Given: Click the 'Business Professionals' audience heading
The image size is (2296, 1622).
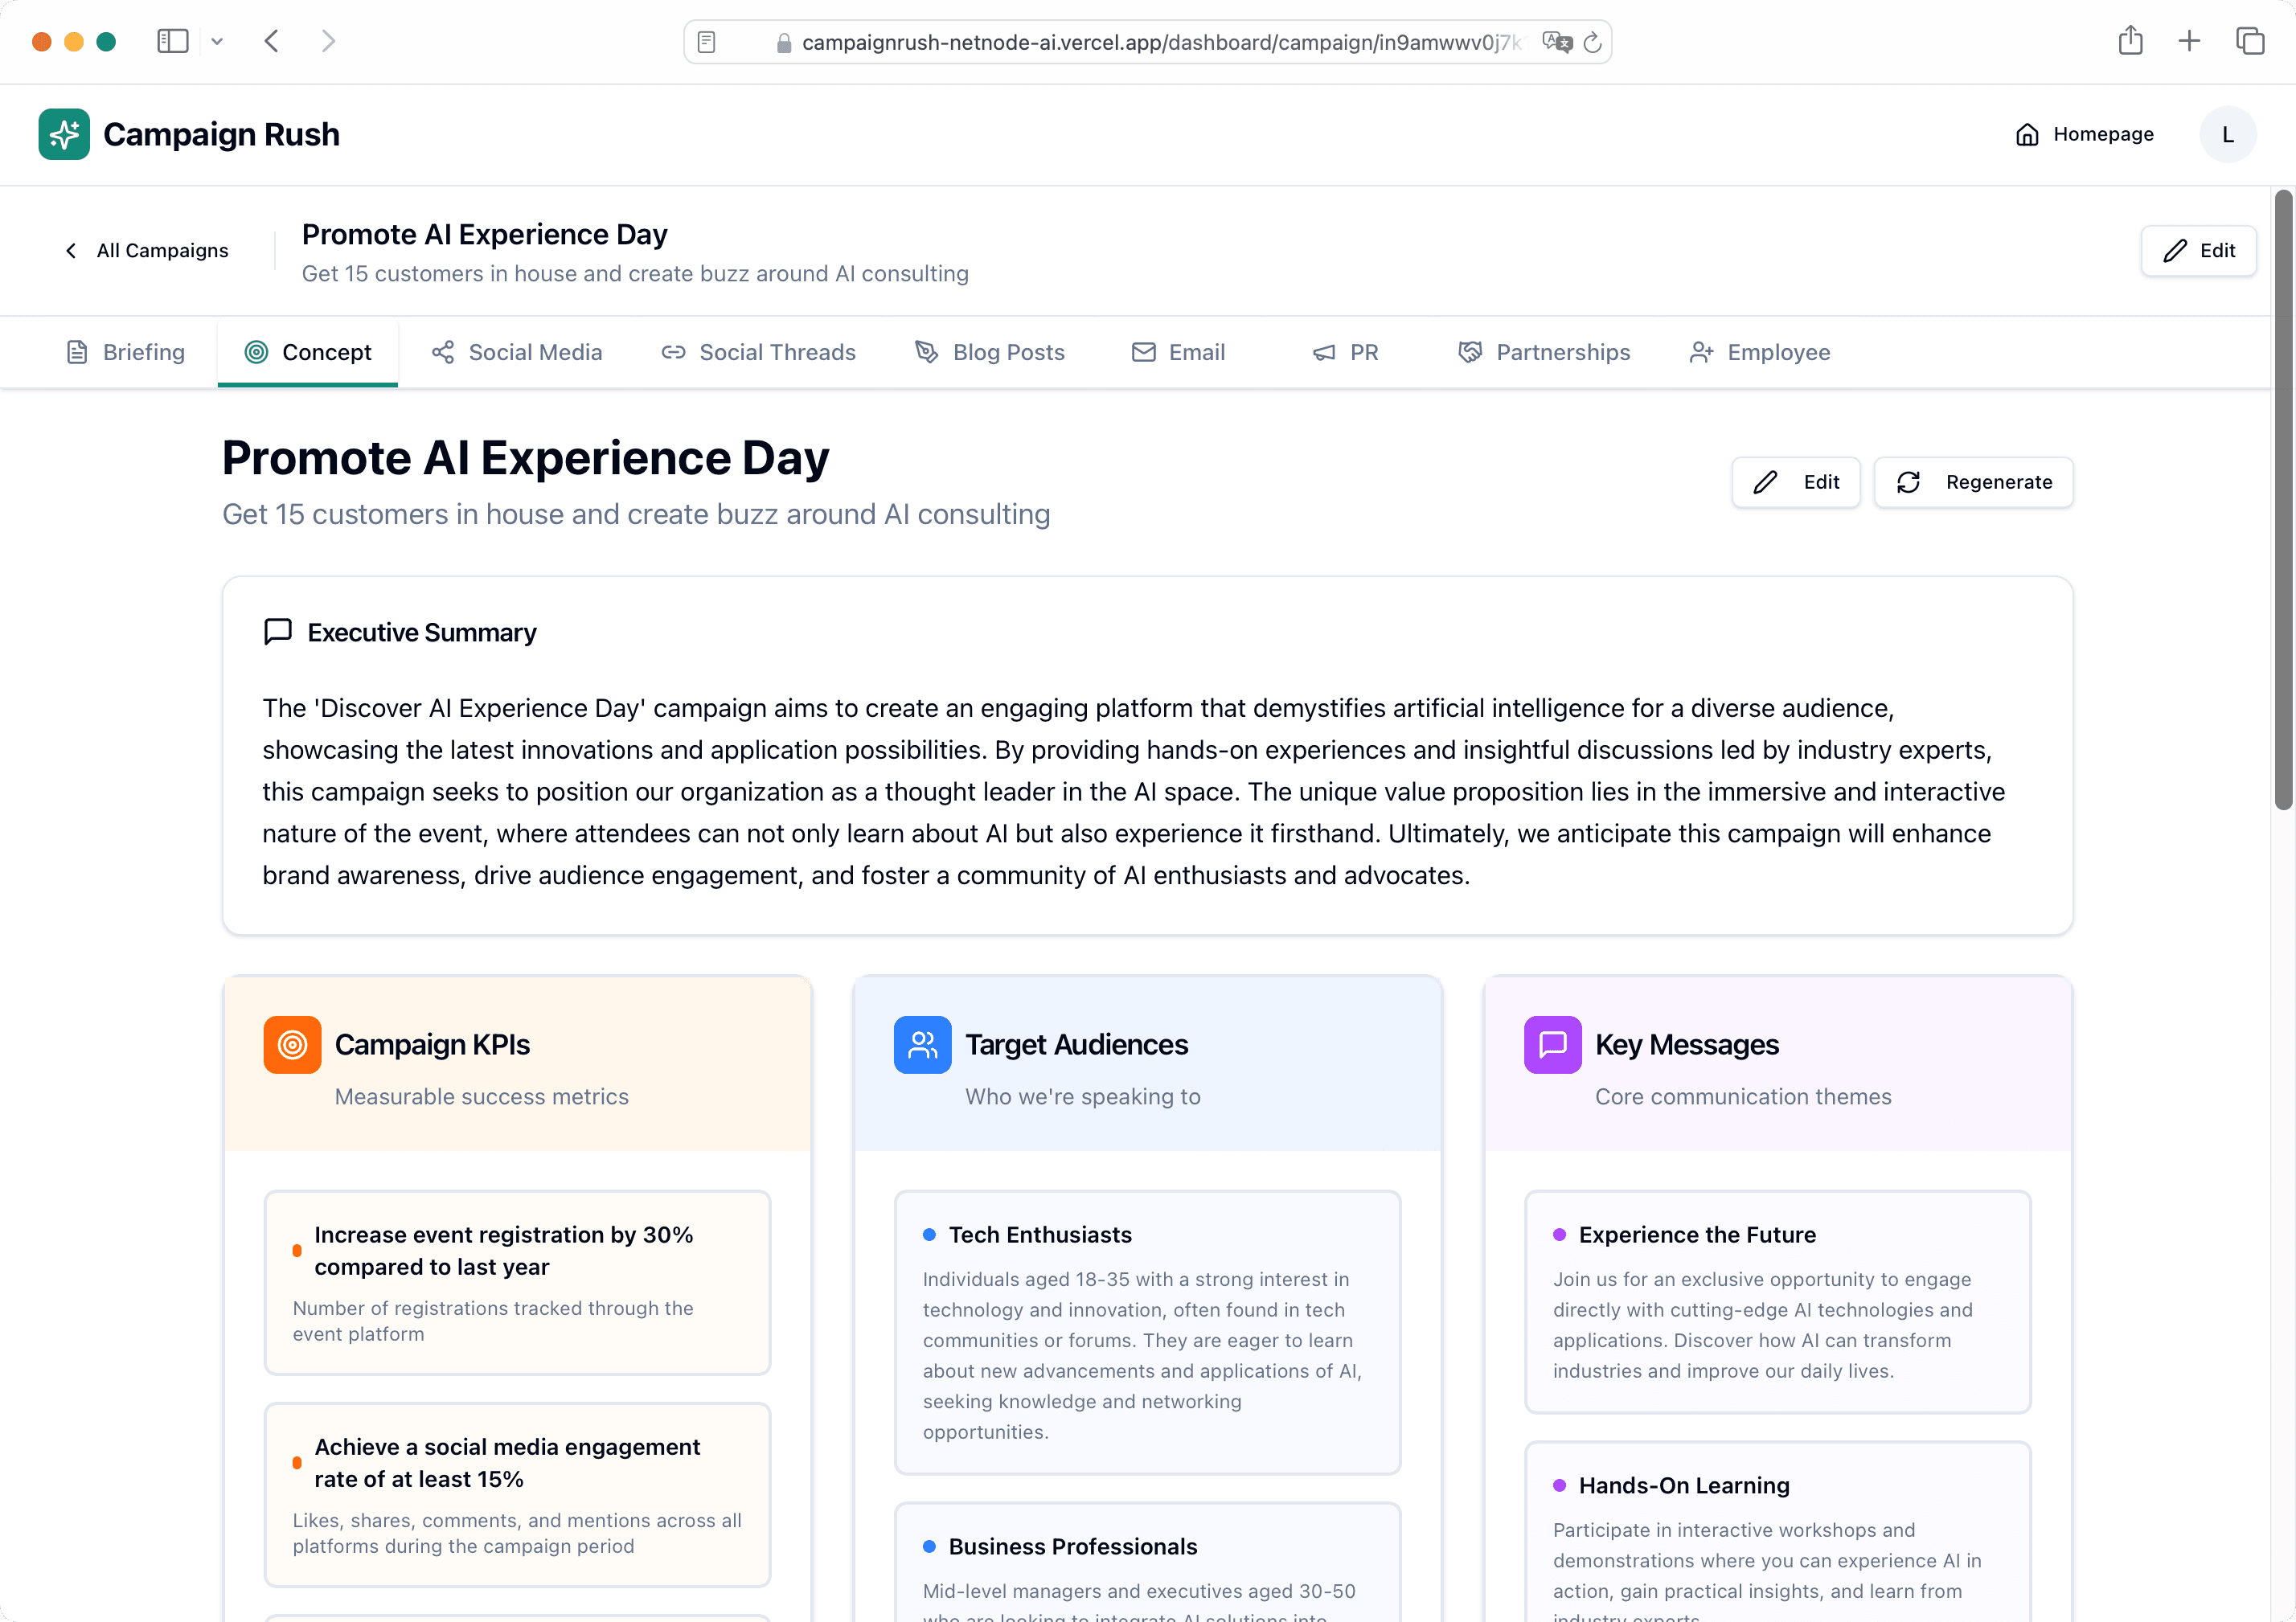Looking at the screenshot, I should pos(1072,1546).
